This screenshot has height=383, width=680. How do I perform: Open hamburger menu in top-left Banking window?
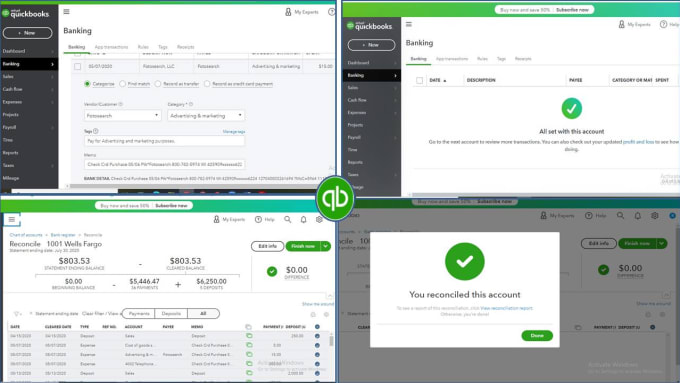(x=66, y=12)
